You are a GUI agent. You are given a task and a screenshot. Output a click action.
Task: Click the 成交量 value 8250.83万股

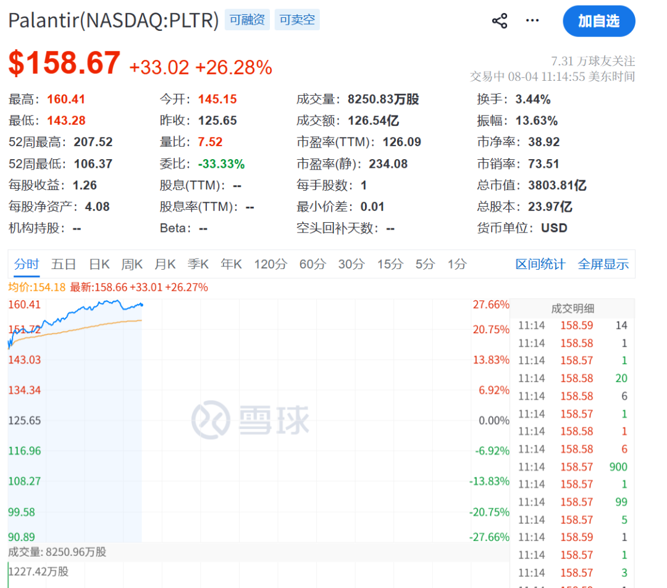pos(383,99)
